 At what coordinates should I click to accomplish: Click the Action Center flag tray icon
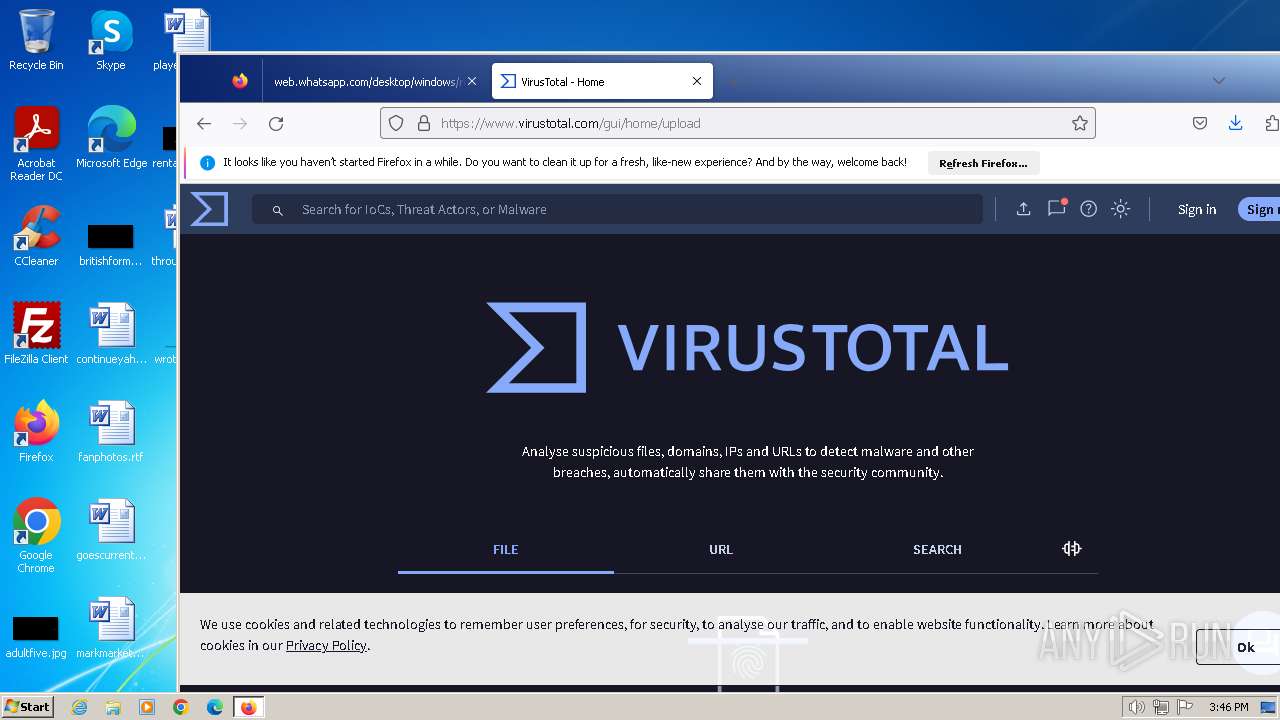click(1185, 707)
